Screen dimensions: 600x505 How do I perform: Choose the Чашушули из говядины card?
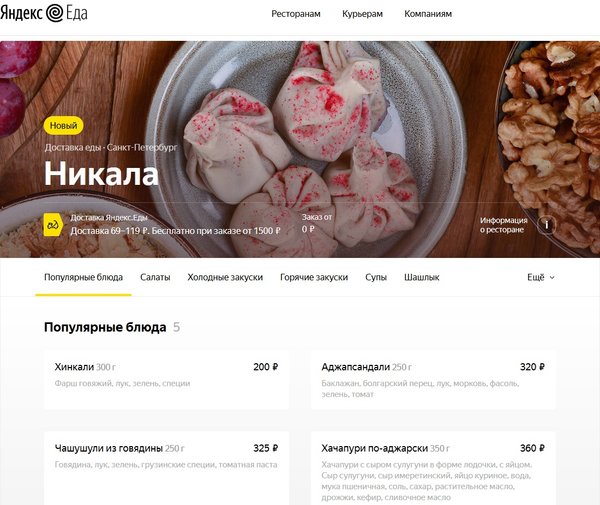(166, 468)
